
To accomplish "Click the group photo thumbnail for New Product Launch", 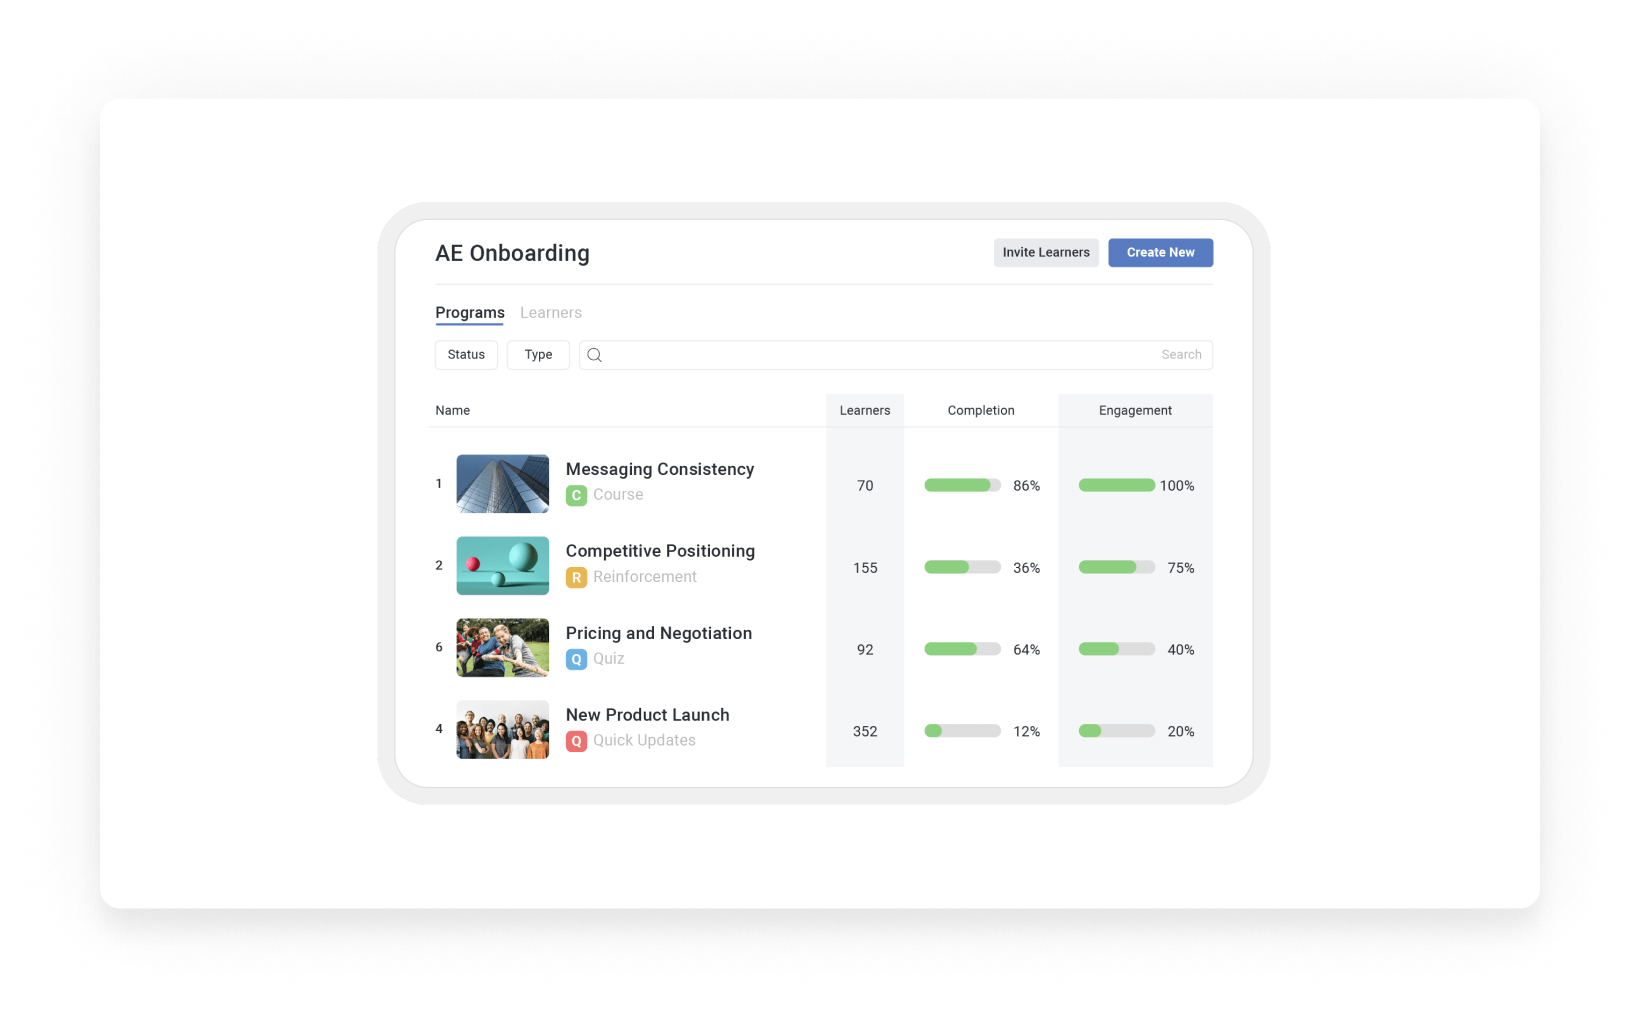I will [502, 730].
